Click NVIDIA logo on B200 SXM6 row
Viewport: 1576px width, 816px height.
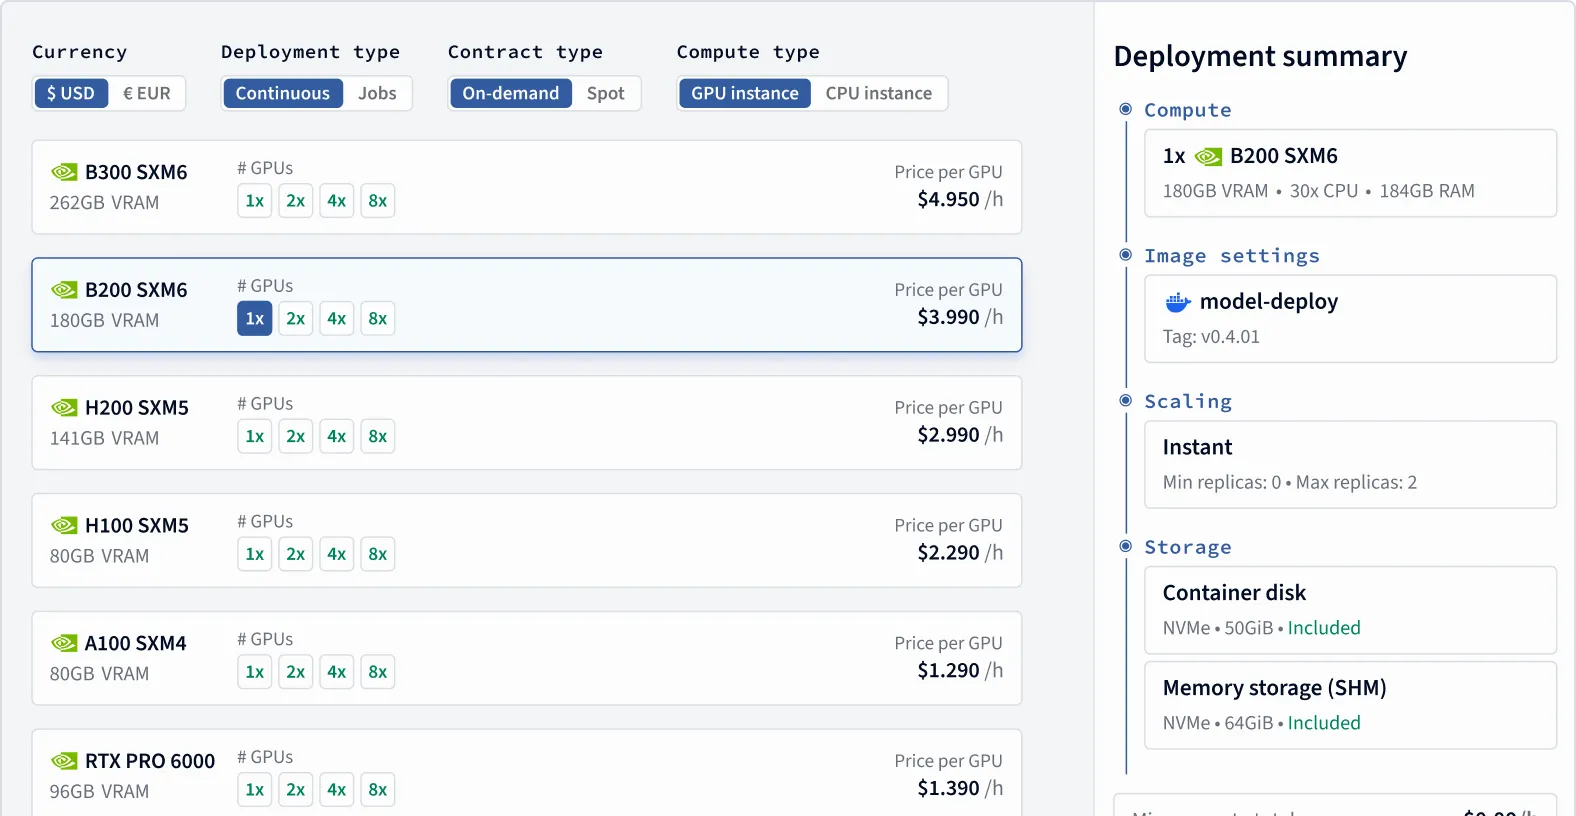pos(64,290)
